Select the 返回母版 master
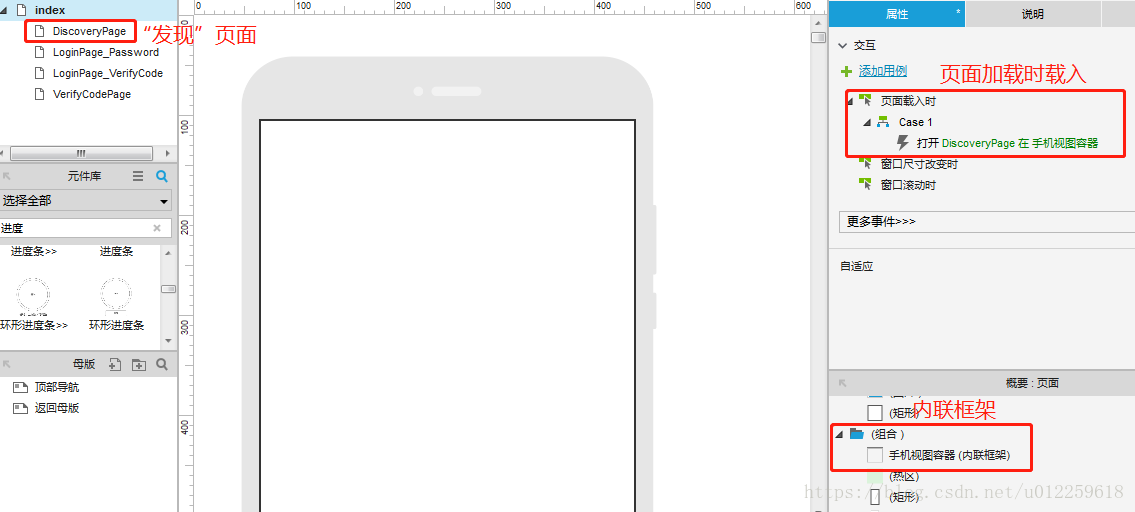This screenshot has height=512, width=1135. (56, 408)
